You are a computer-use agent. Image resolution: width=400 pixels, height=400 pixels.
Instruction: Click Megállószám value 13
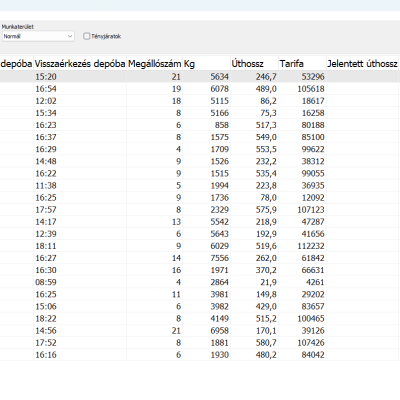click(176, 222)
